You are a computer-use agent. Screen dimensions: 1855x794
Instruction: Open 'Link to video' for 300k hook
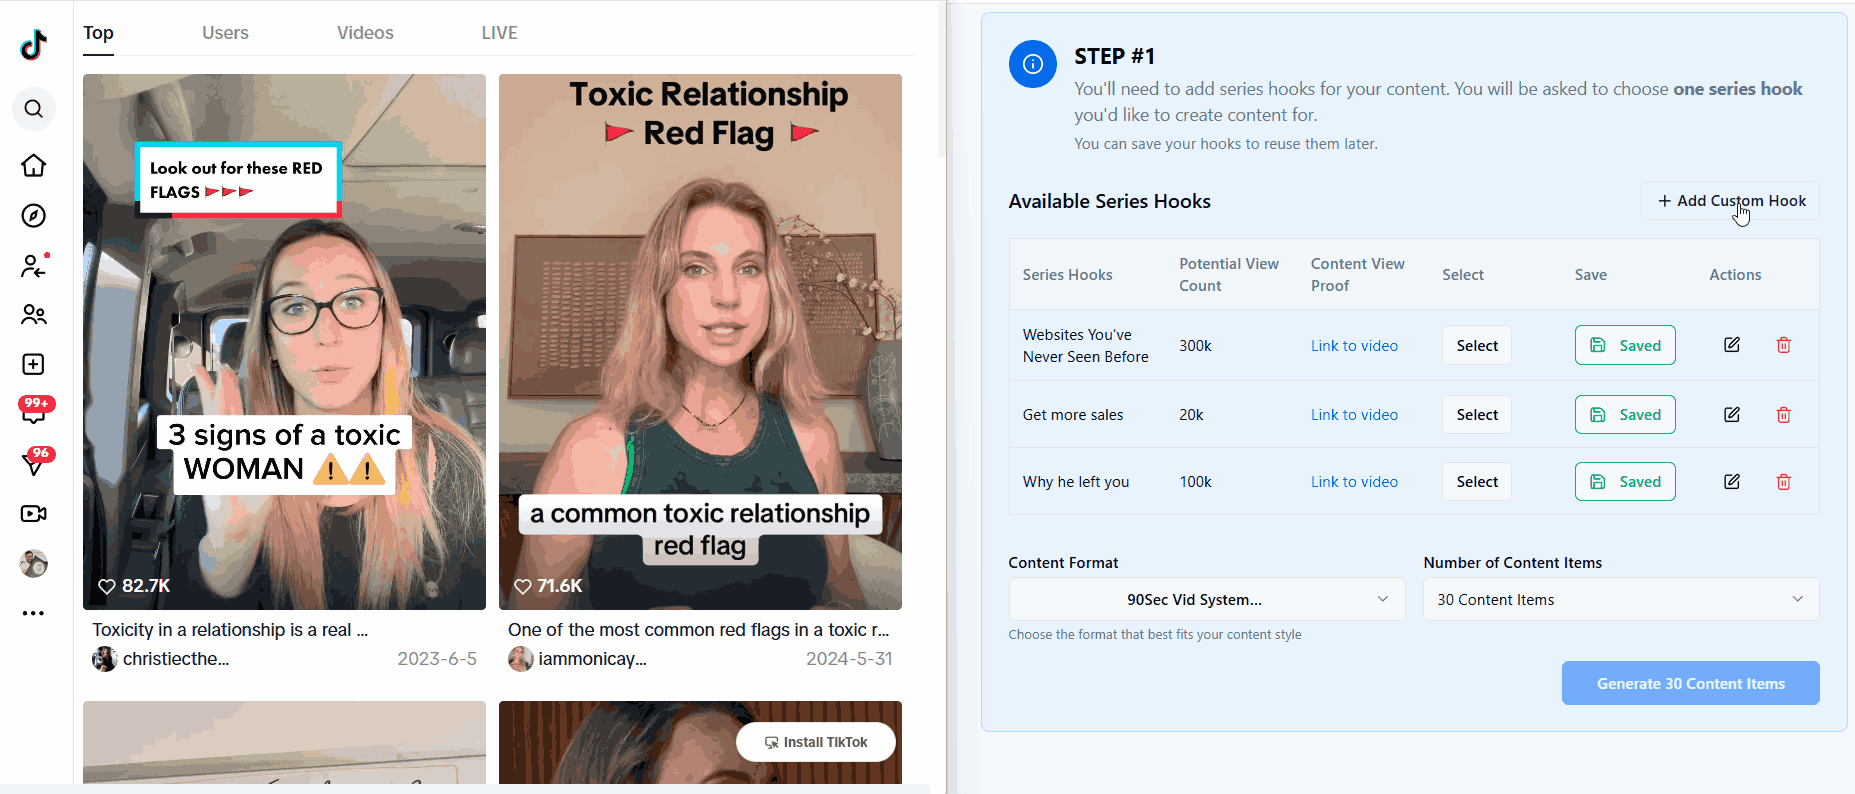pos(1354,346)
